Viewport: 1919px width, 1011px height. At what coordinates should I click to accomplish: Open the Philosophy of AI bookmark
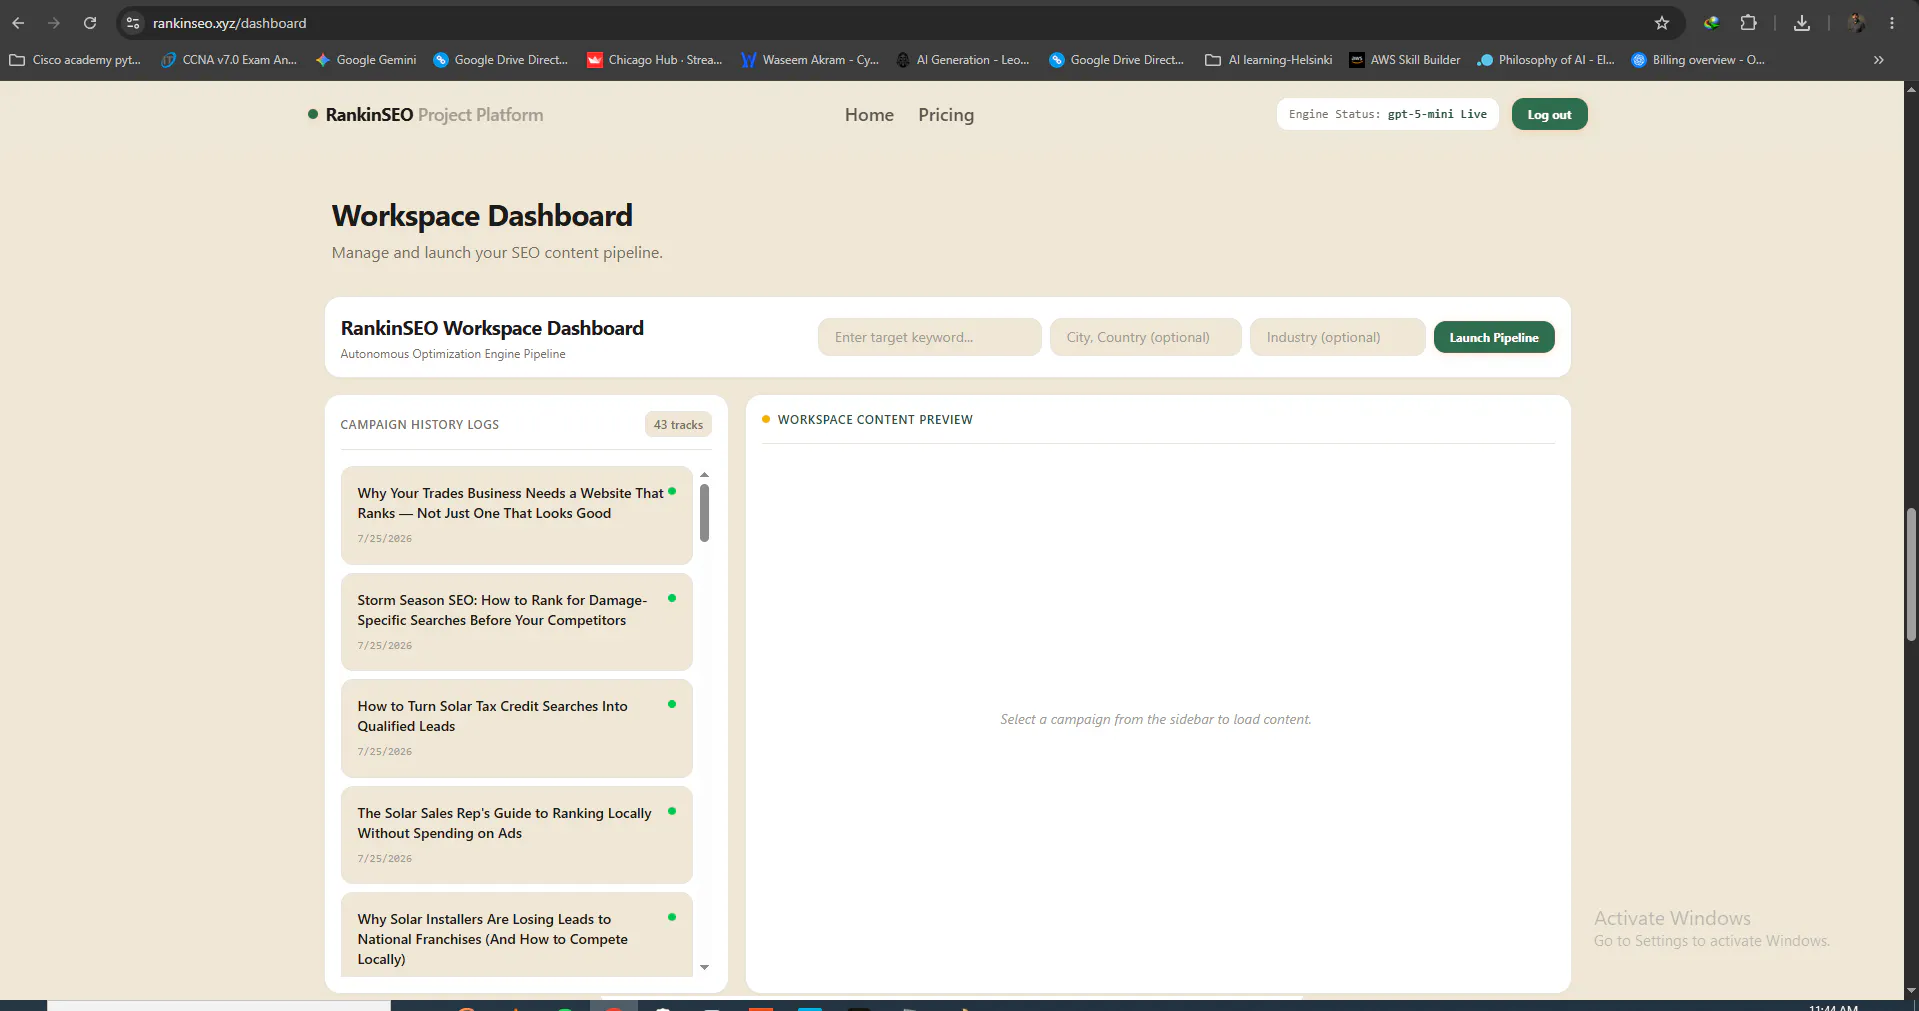pos(1546,60)
